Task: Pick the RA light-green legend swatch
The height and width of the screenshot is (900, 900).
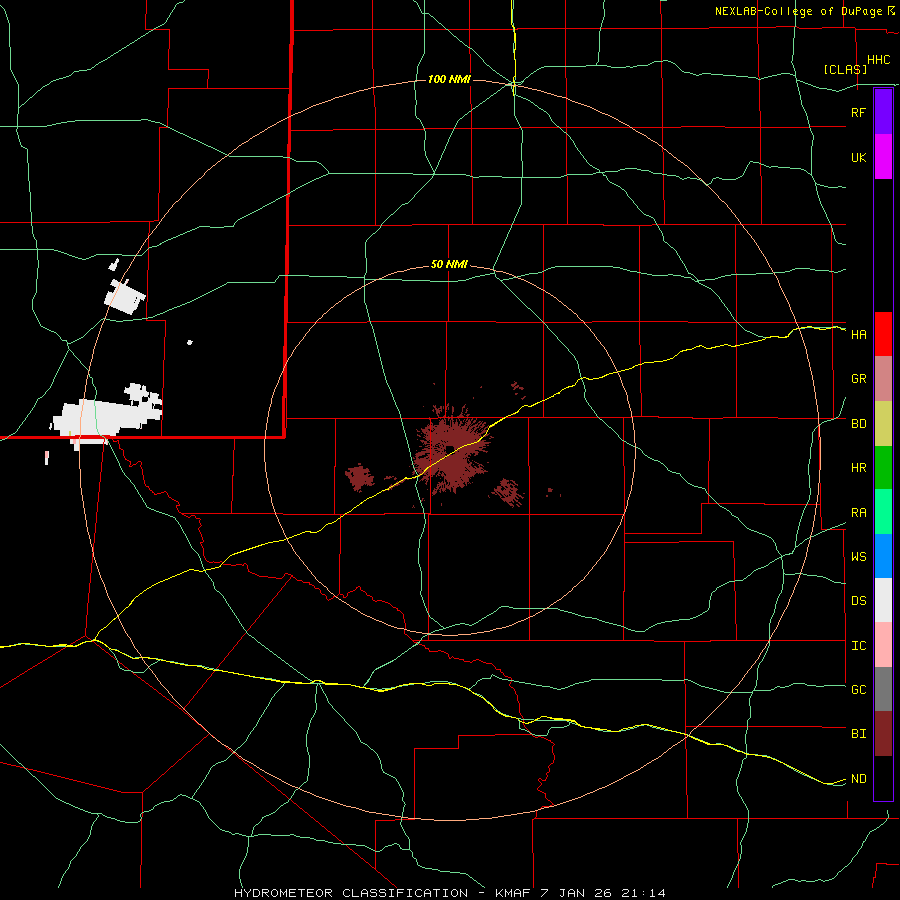Action: (883, 512)
